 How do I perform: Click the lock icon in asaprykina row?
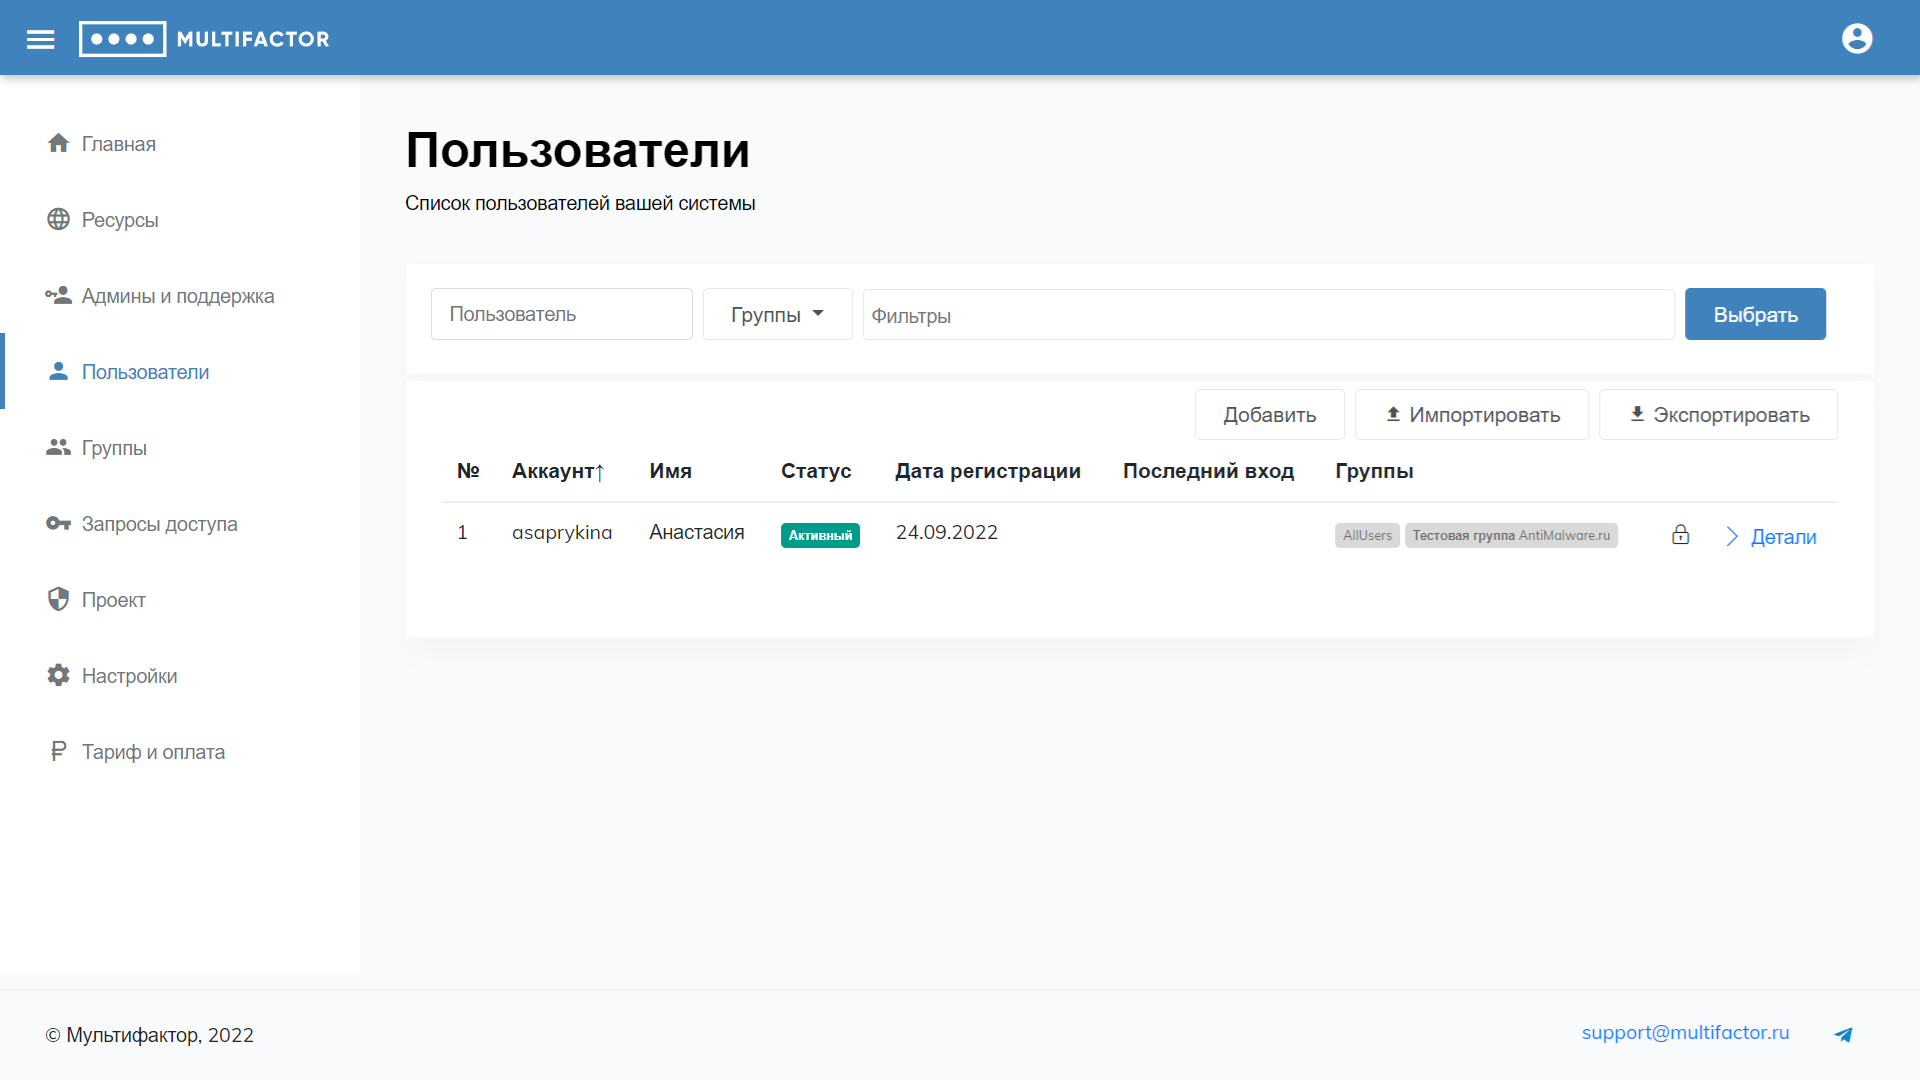click(1680, 535)
